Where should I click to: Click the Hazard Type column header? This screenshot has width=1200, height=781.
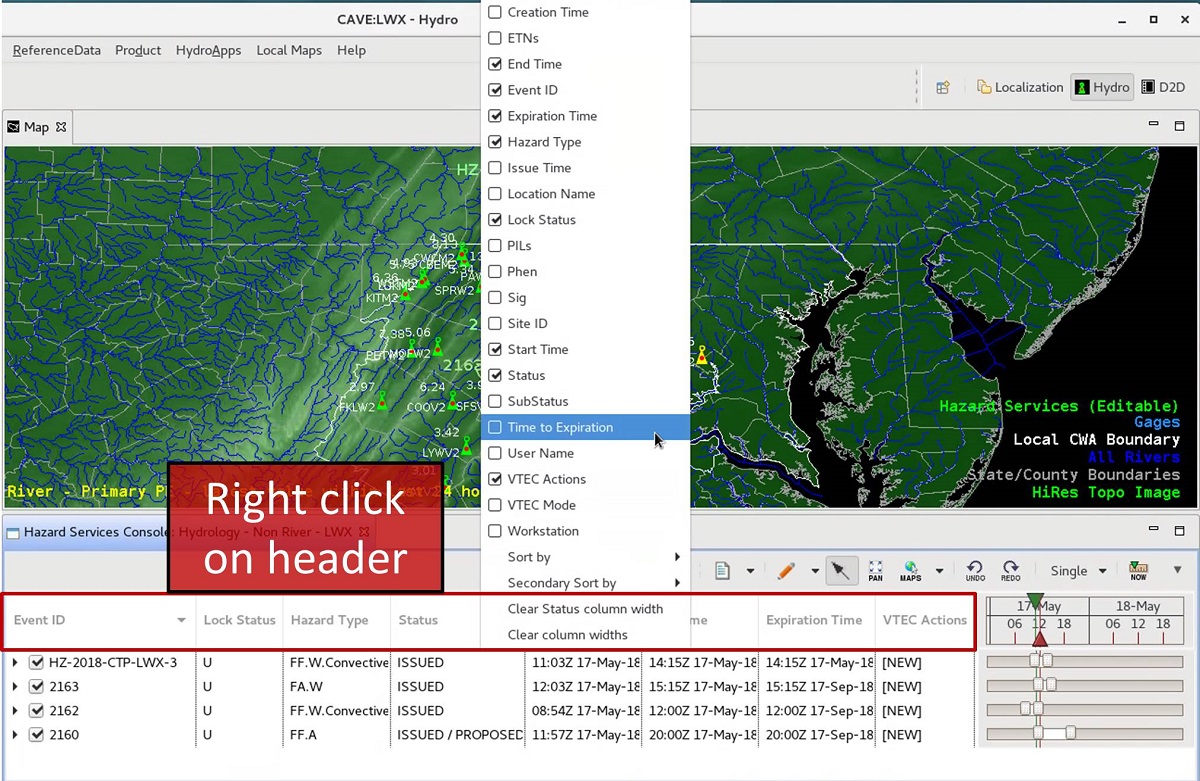[336, 620]
